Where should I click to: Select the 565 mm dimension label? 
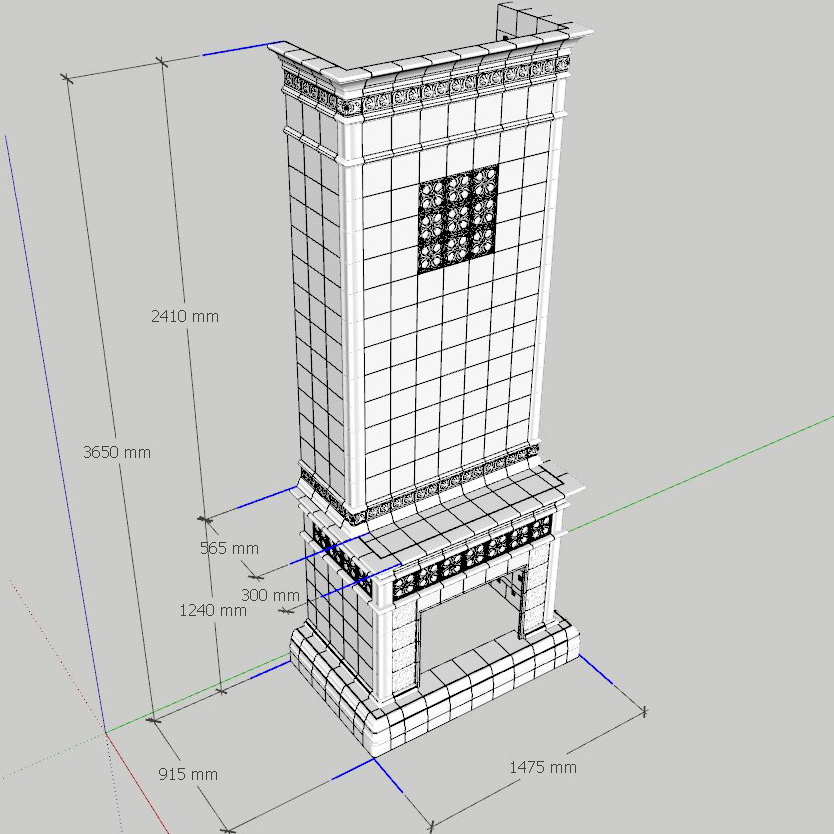point(229,548)
